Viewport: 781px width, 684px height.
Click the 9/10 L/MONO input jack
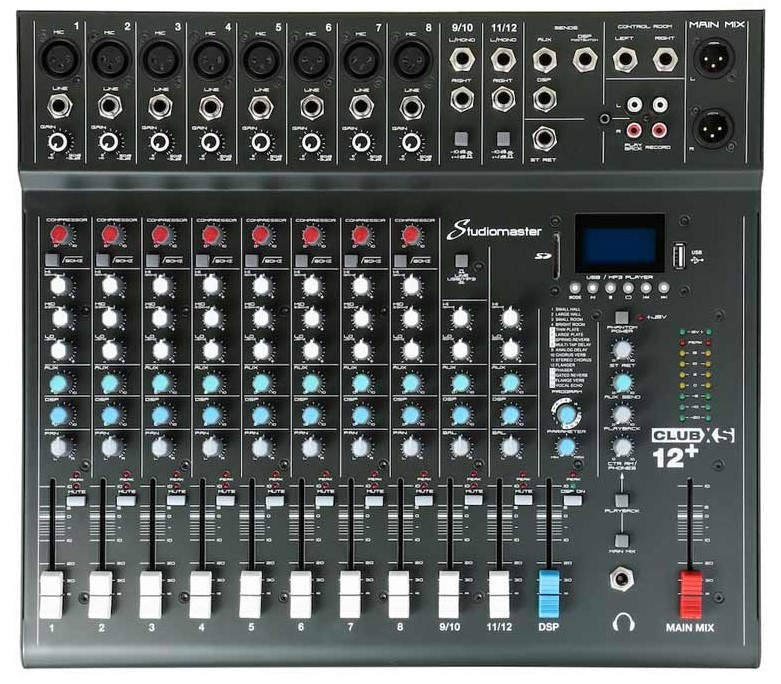tap(462, 59)
